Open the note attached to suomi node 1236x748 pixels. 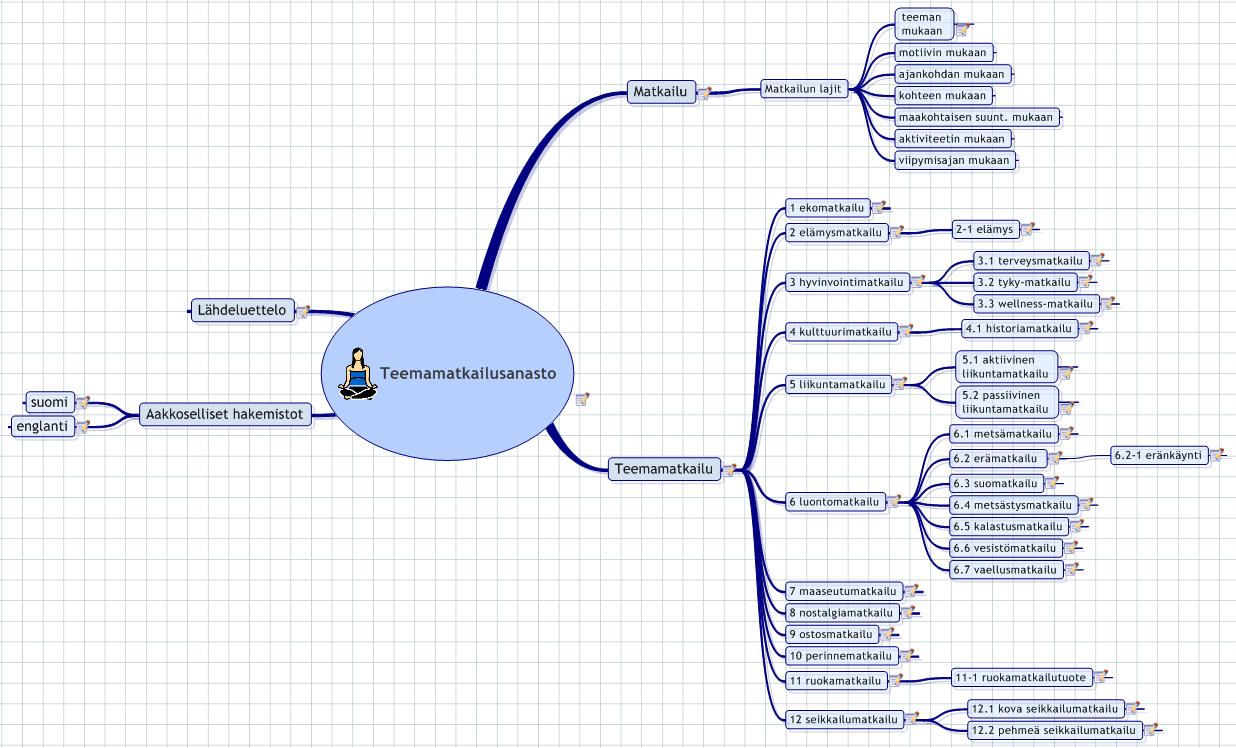coord(83,403)
